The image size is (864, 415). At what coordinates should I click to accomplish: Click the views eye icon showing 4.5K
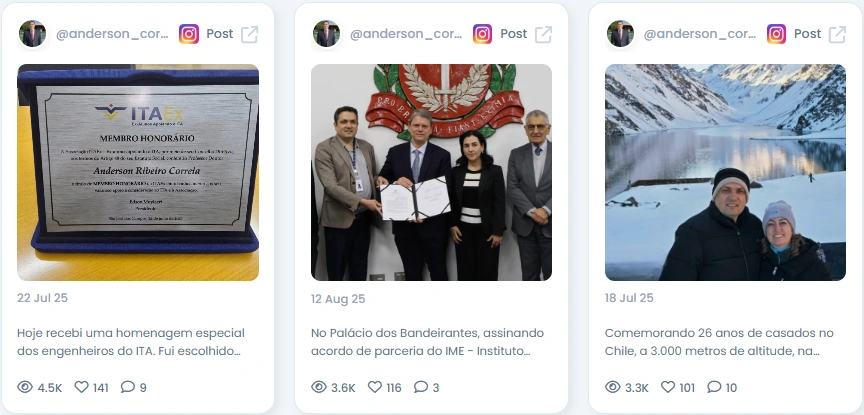pyautogui.click(x=25, y=387)
